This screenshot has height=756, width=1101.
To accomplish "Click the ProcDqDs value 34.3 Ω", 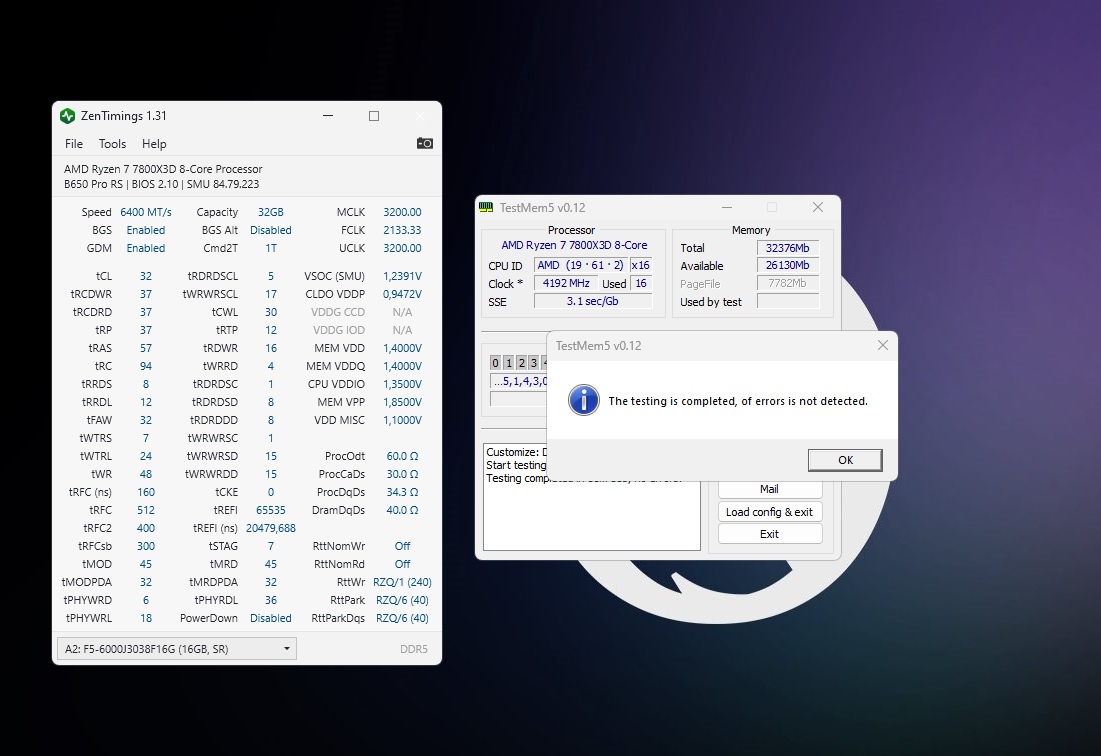I will (402, 492).
